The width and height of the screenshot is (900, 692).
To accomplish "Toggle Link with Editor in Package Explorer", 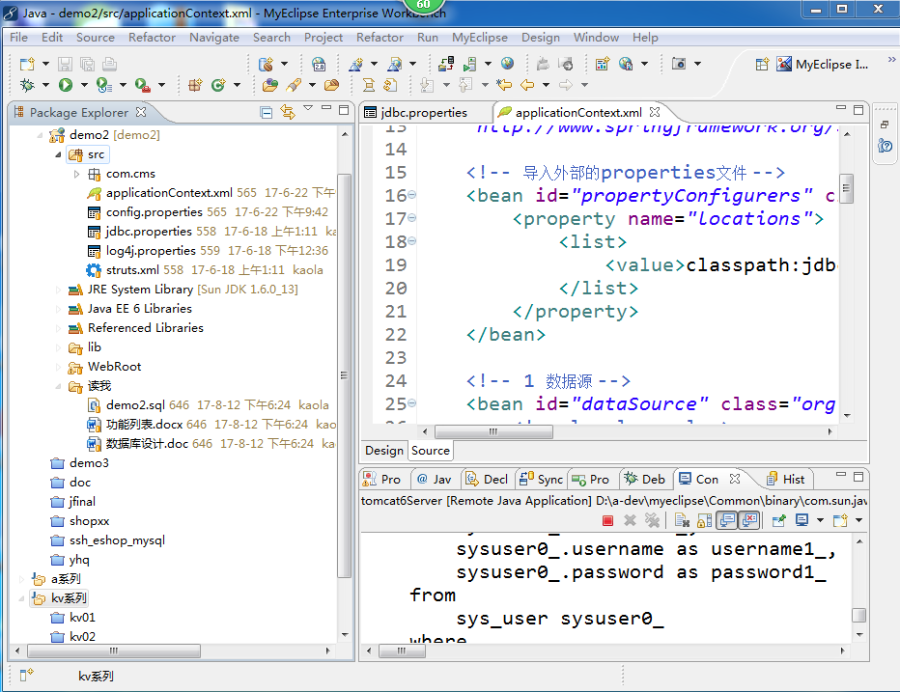I will point(288,112).
